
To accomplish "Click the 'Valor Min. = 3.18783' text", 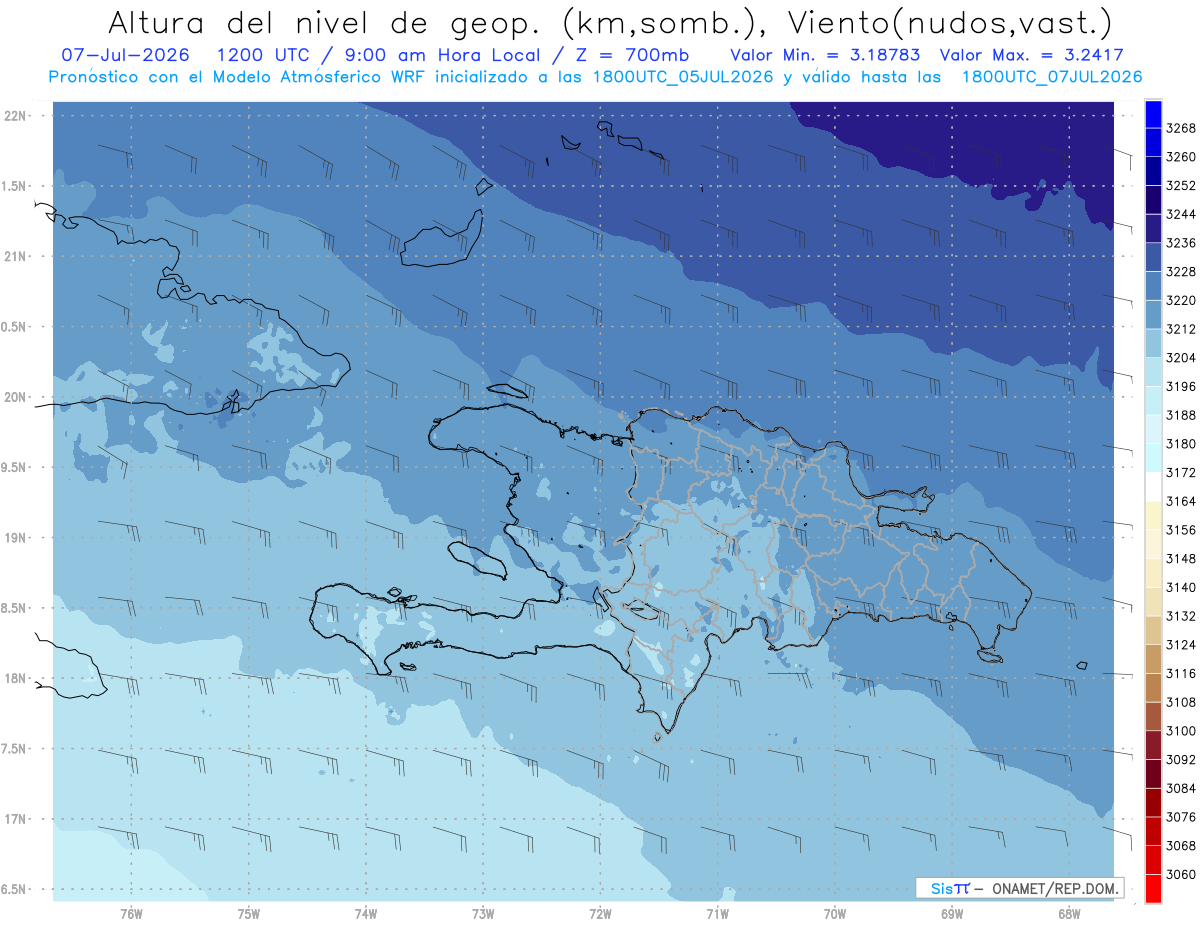I will [x=826, y=55].
